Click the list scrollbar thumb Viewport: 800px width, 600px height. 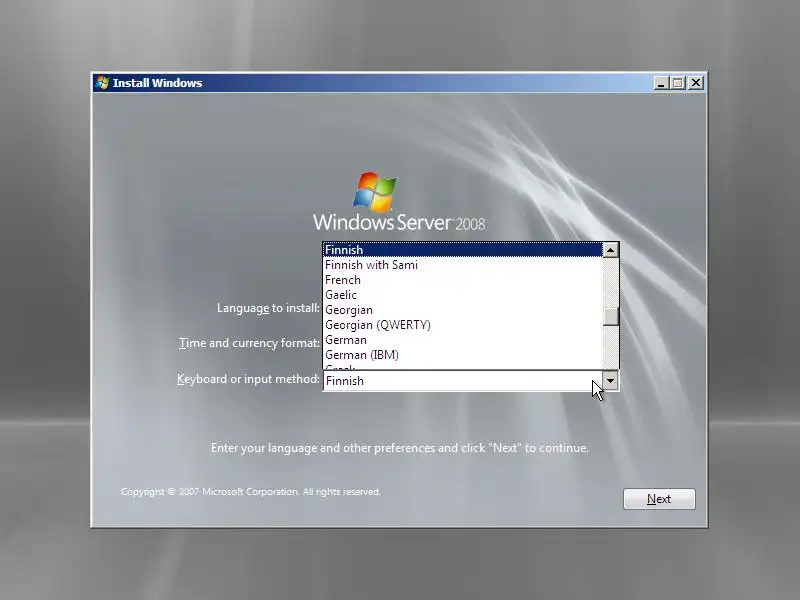tap(610, 316)
